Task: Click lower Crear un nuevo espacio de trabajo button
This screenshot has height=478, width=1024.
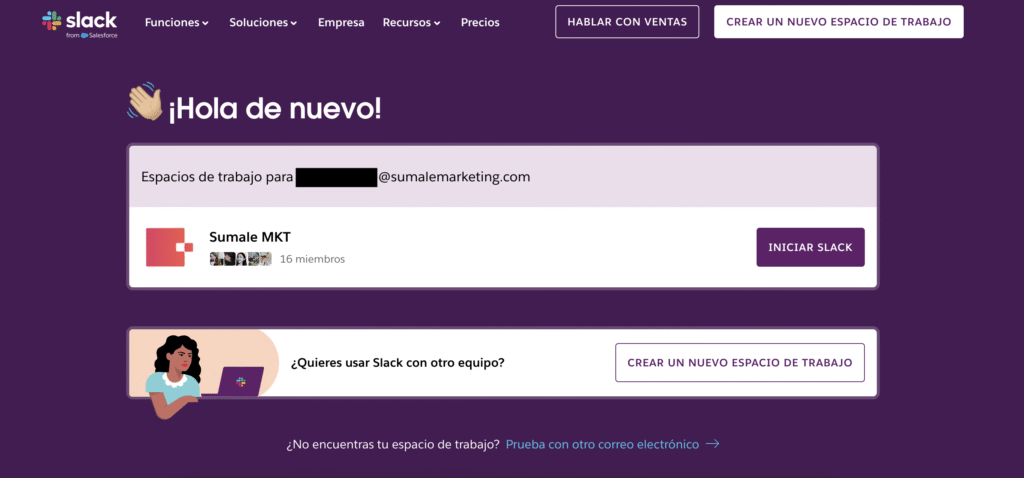Action: tap(740, 362)
